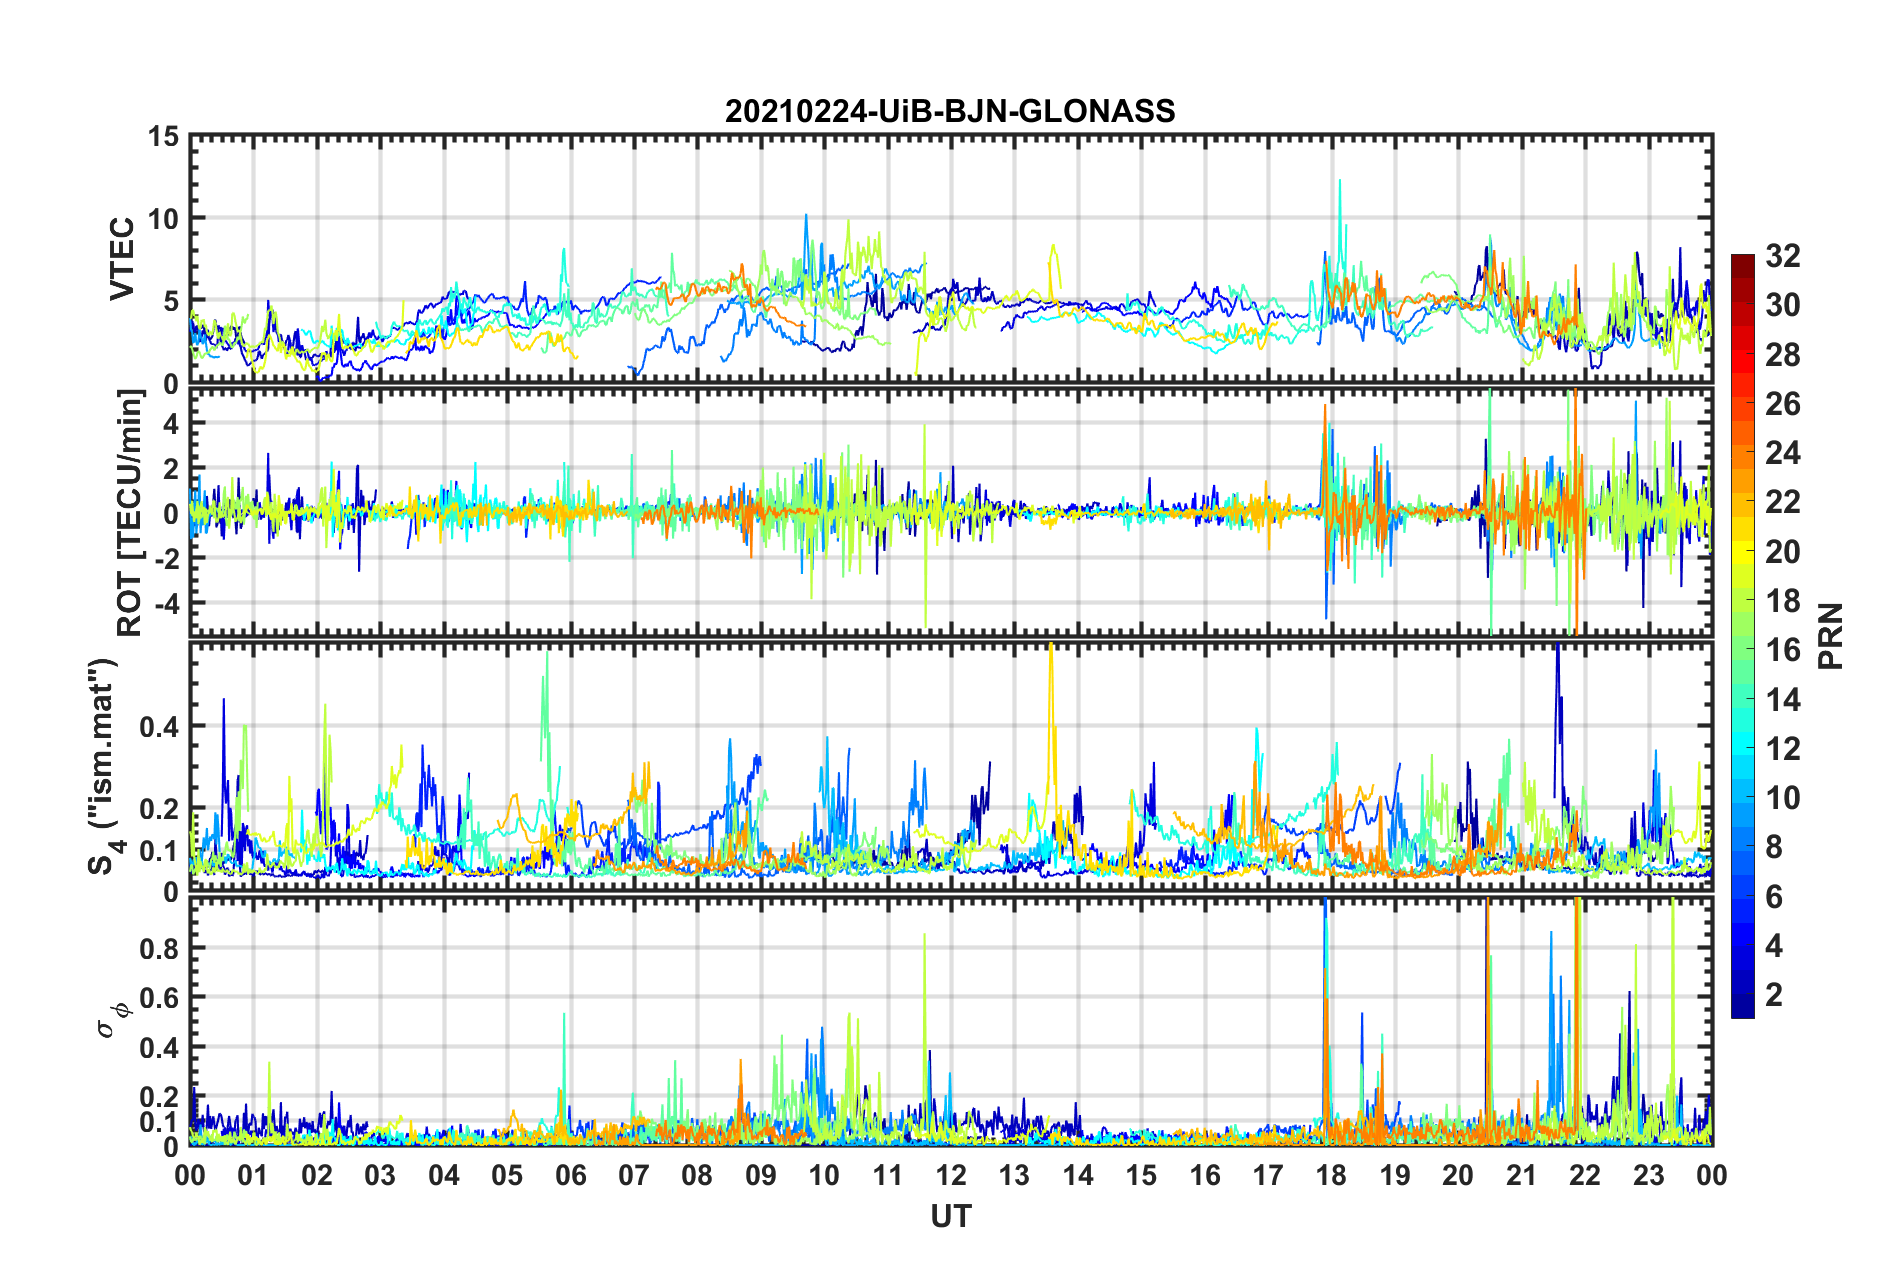The width and height of the screenshot is (1902, 1272).
Task: Click UT axis tick label 15
Action: (1141, 1175)
